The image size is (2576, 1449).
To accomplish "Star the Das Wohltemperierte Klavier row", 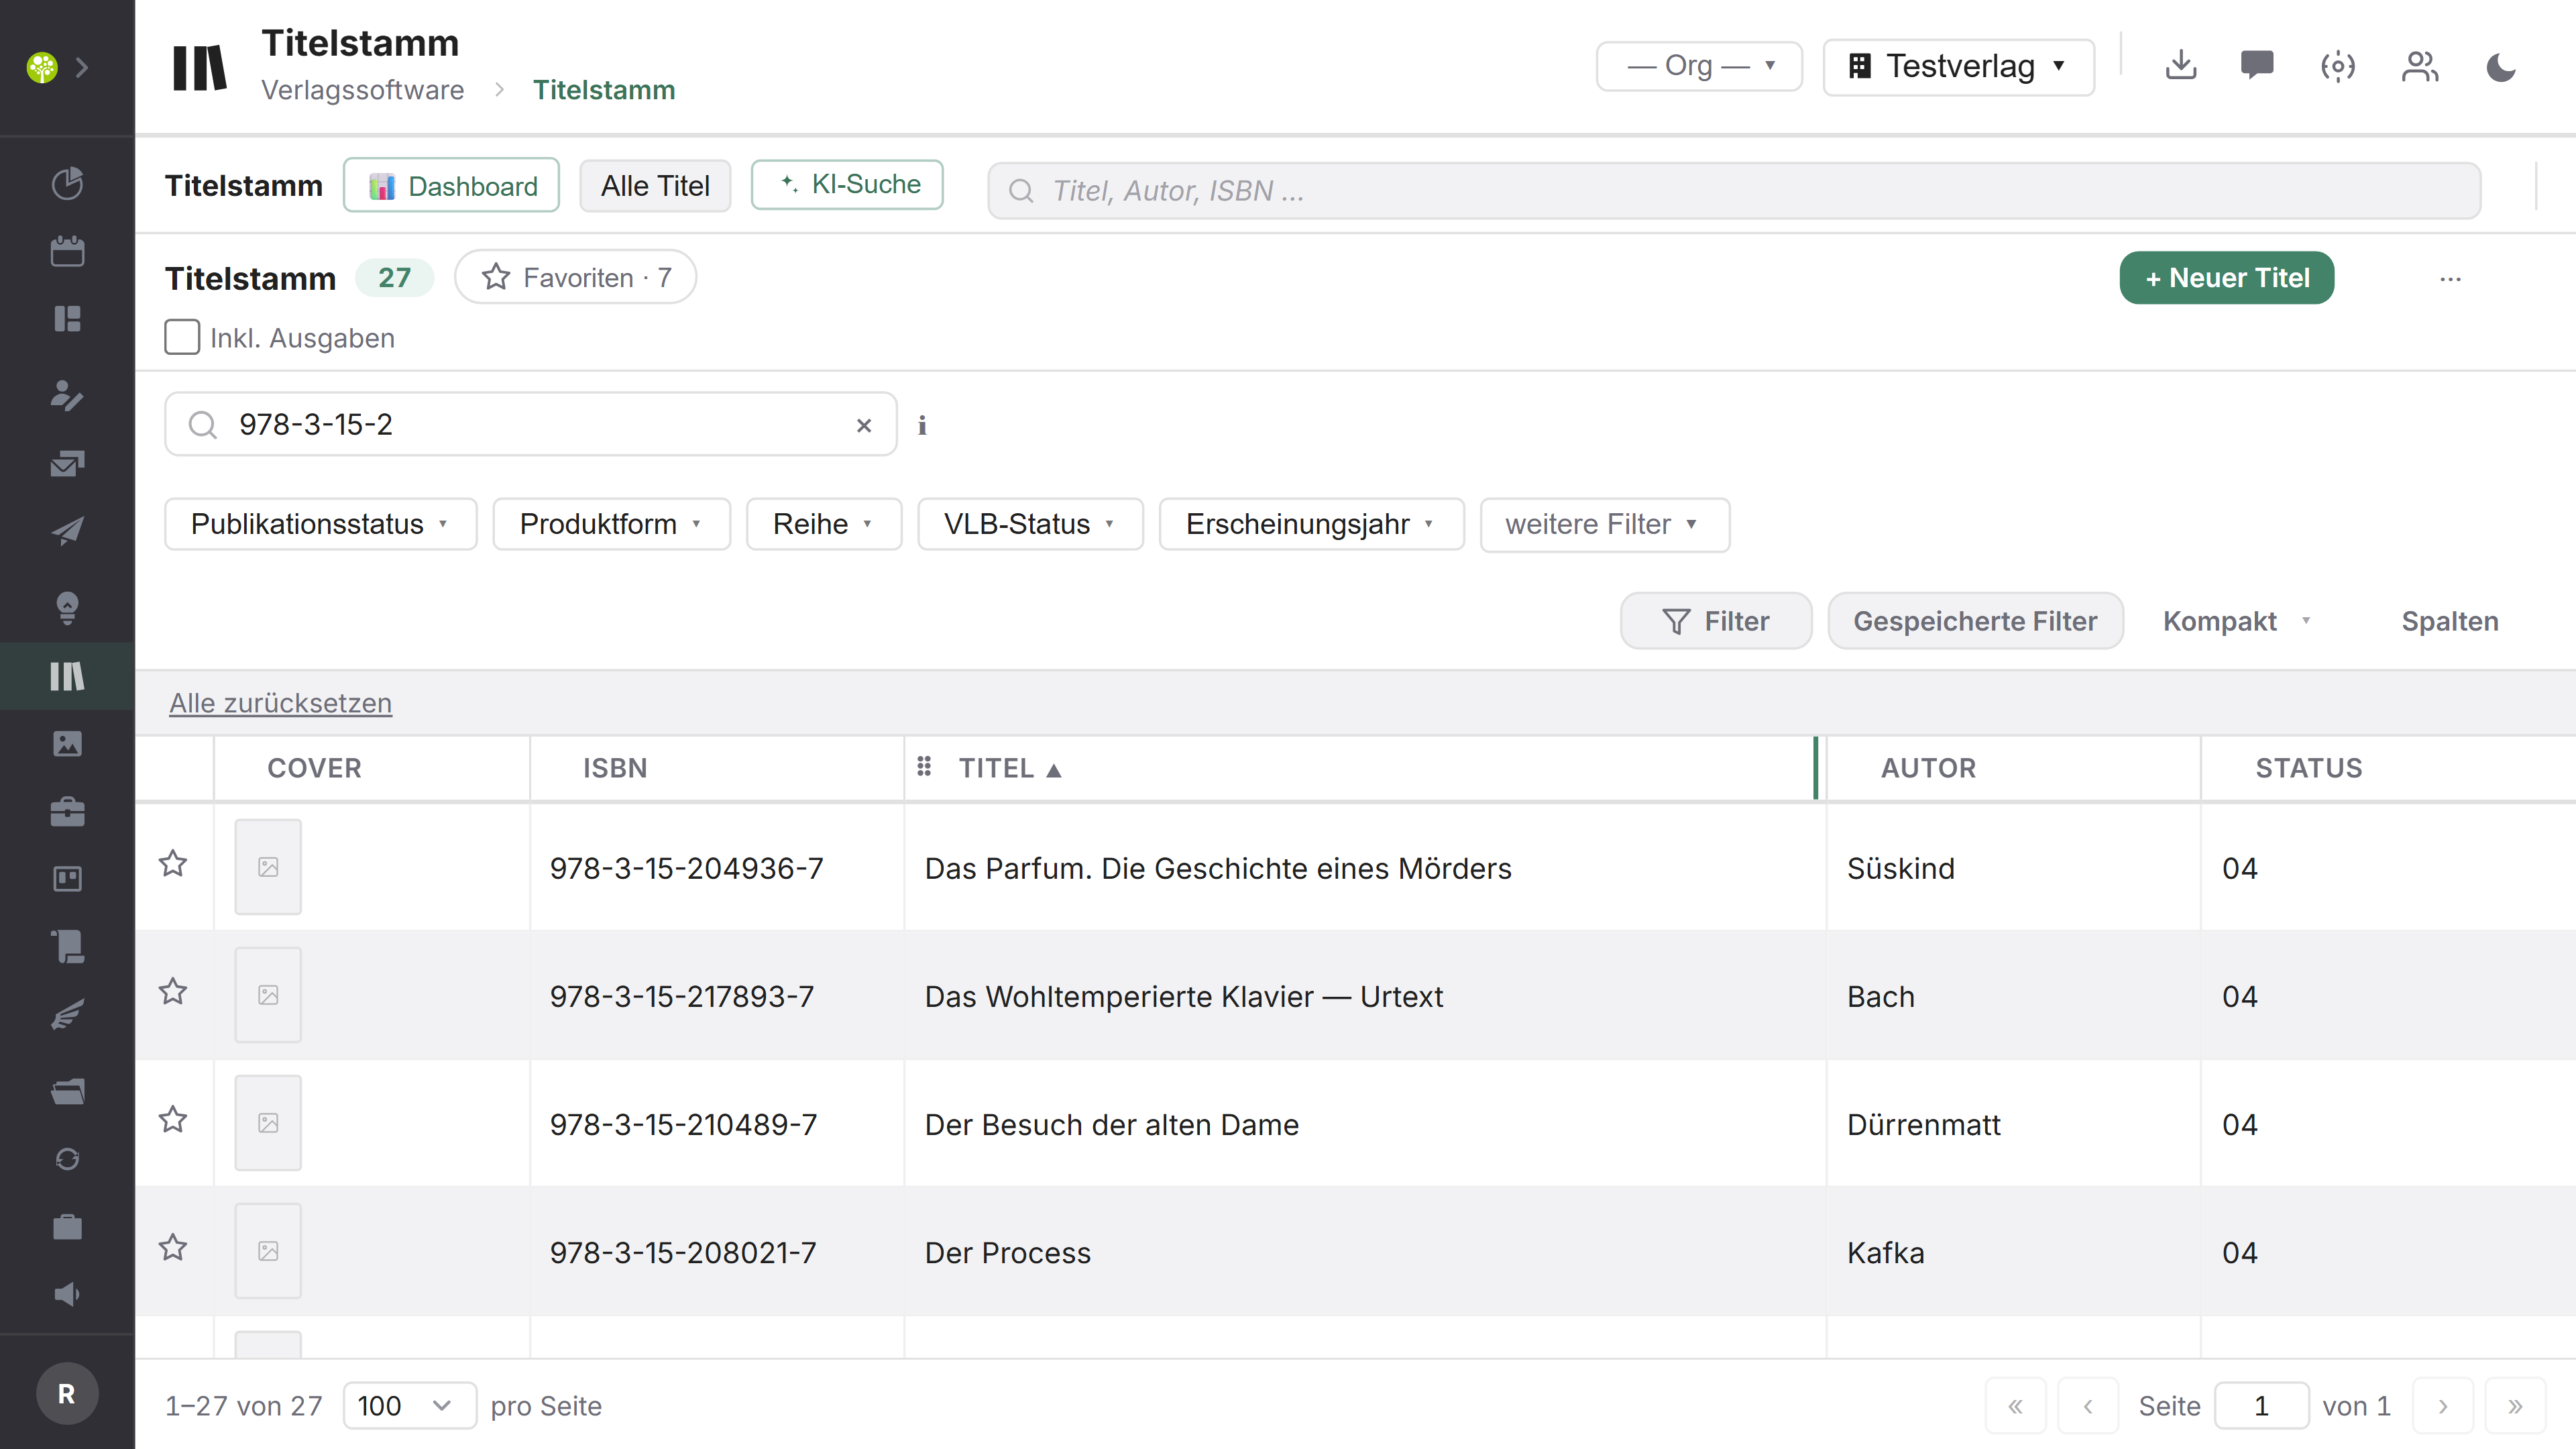I will tap(173, 991).
